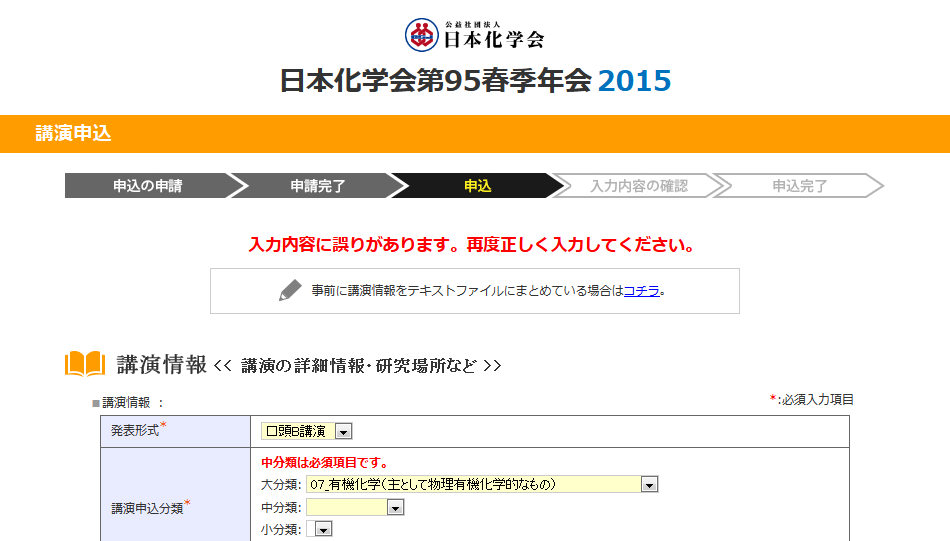Screen dimensions: 950x541
Task: Click the 日本化学会 logo at top
Action: point(475,35)
